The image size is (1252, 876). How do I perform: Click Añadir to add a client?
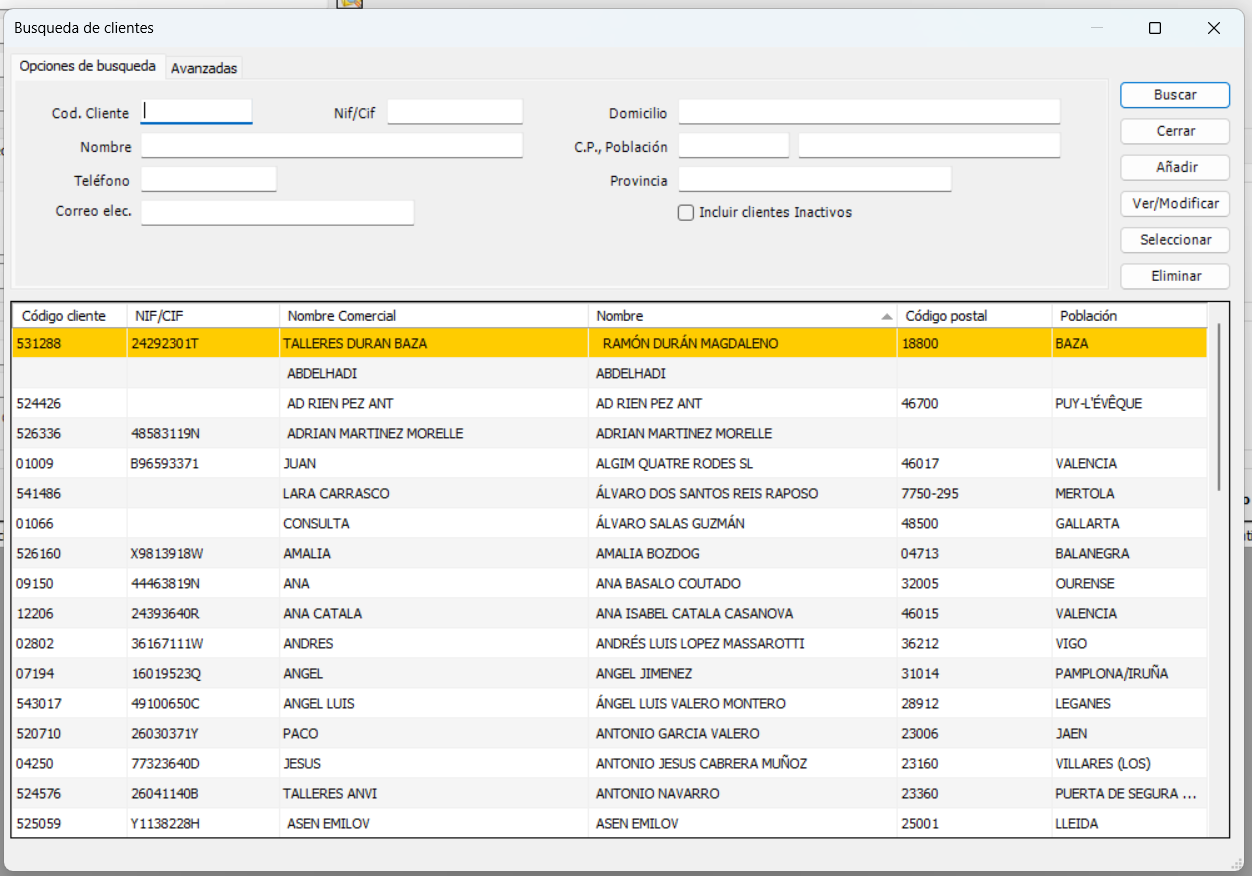[x=1174, y=167]
